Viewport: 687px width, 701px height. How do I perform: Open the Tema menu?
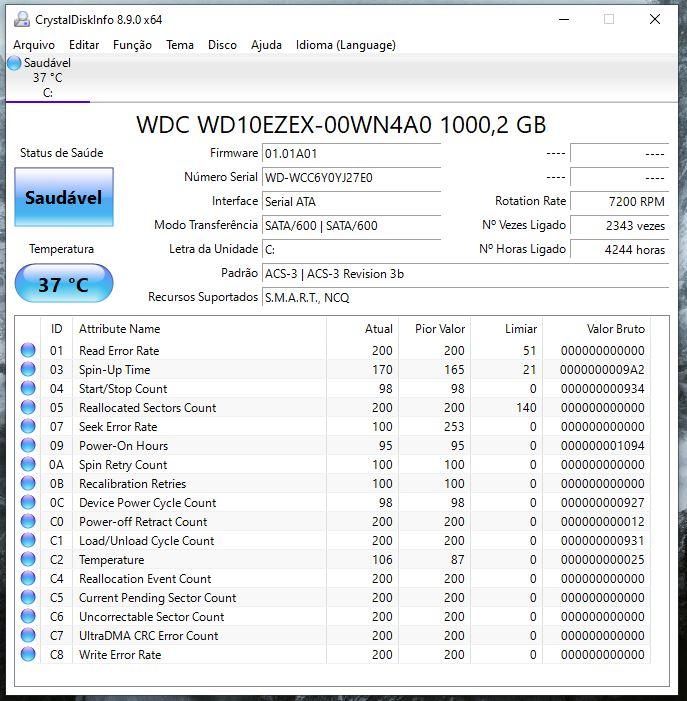pos(180,45)
